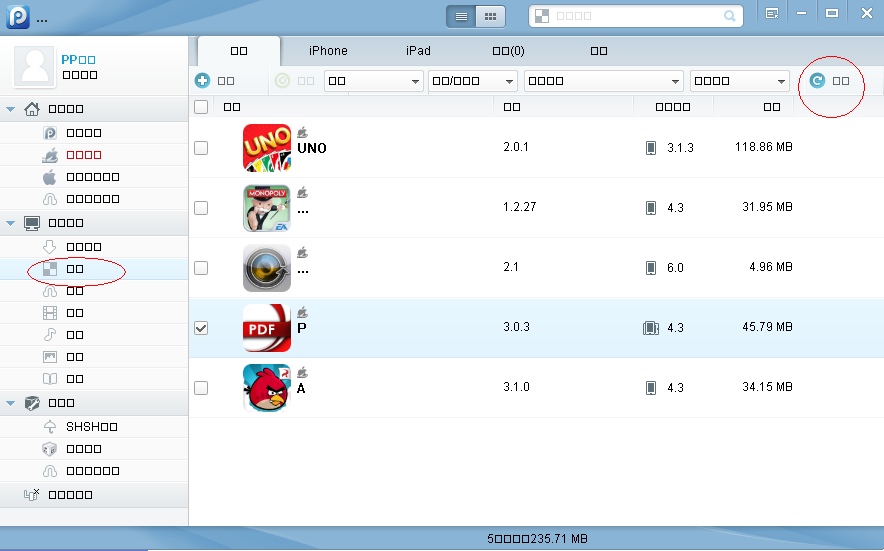The height and width of the screenshot is (551, 884).
Task: Collapse the monitor icon sidebar section
Action: [x=10, y=223]
